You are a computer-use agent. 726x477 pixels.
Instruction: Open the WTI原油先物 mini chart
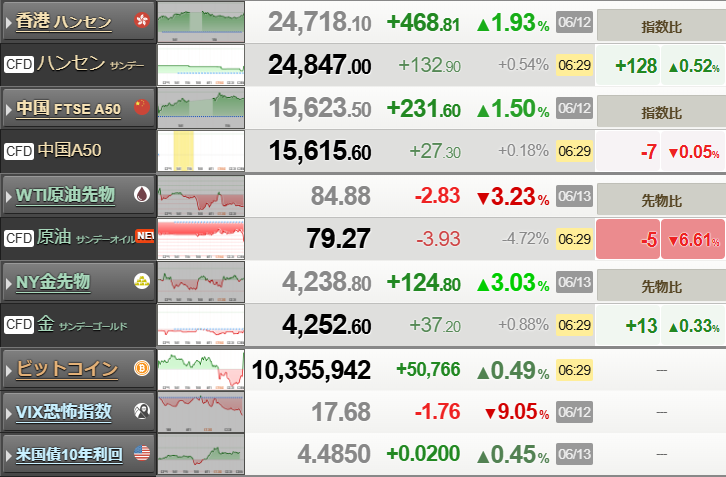point(201,195)
